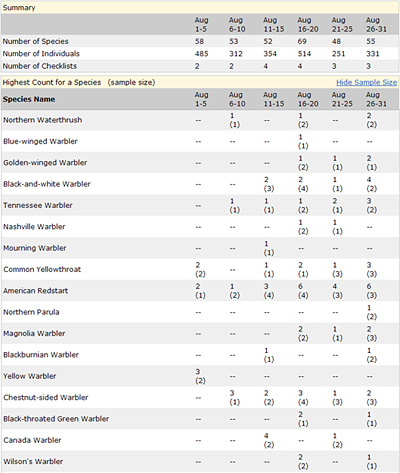Click the Northern Waterthrush species row
400x473 pixels.
[200, 120]
